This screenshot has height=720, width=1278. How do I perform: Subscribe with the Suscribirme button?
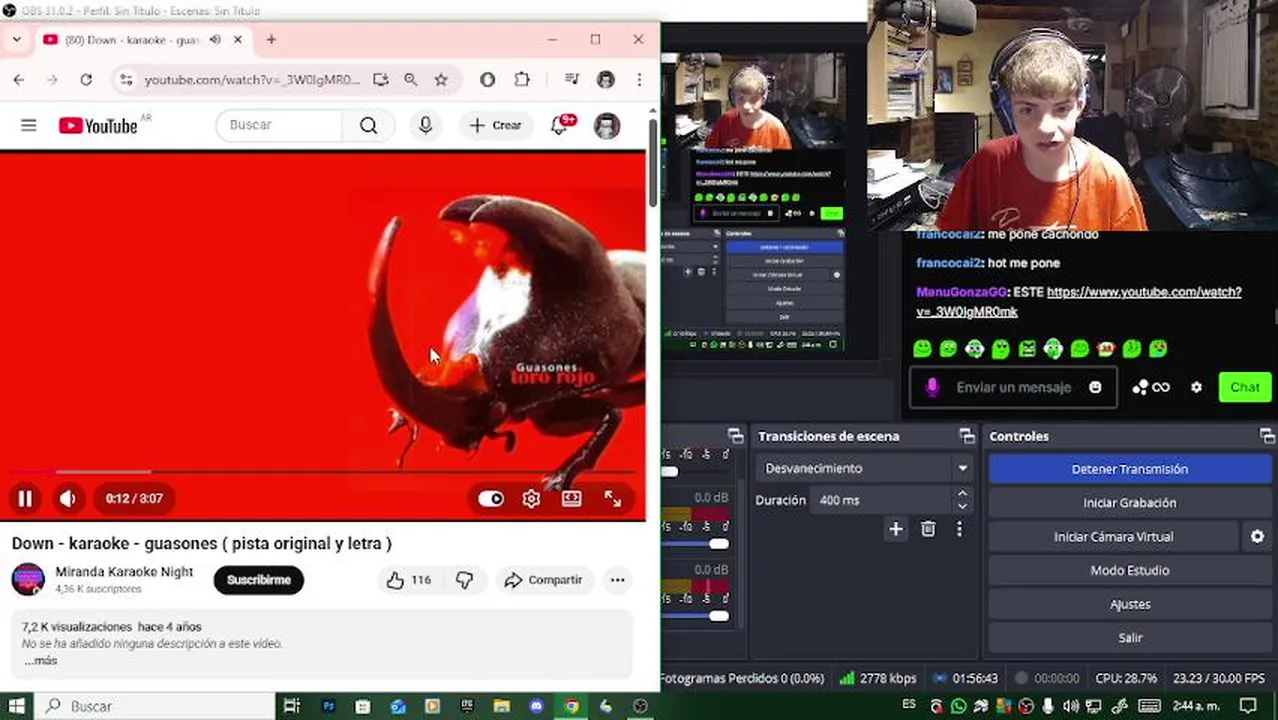click(258, 580)
